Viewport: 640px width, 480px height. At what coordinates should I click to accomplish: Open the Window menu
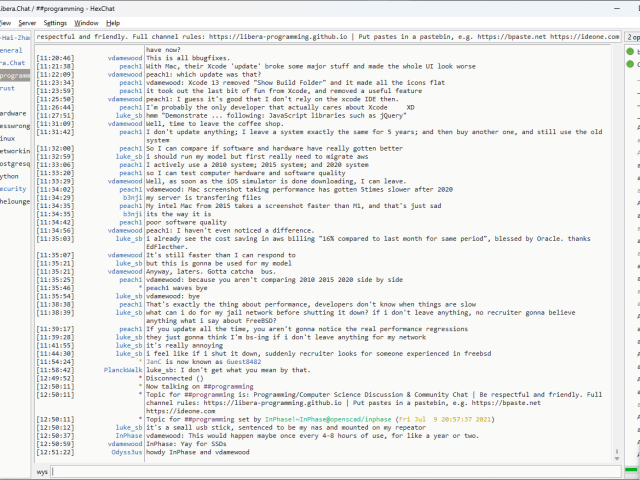[87, 22]
